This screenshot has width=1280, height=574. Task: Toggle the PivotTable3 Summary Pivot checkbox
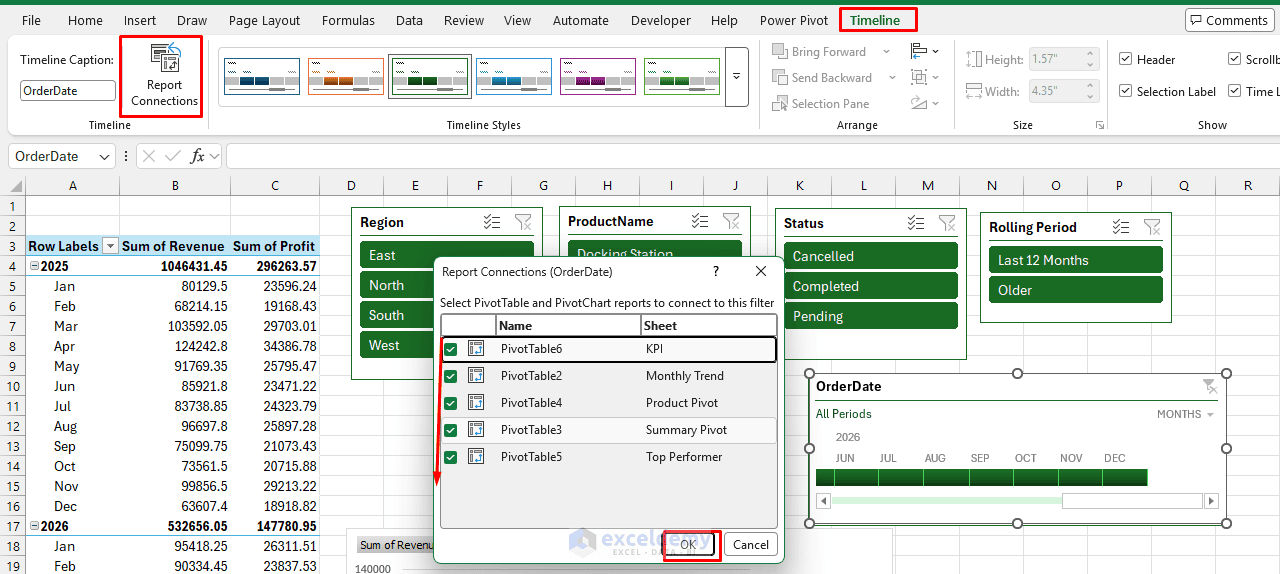[451, 430]
